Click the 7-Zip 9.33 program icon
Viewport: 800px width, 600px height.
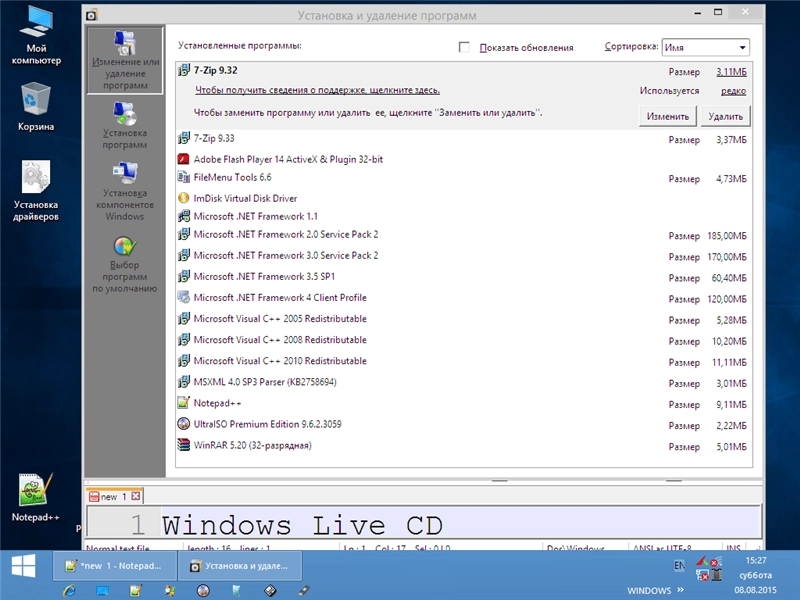click(x=184, y=138)
